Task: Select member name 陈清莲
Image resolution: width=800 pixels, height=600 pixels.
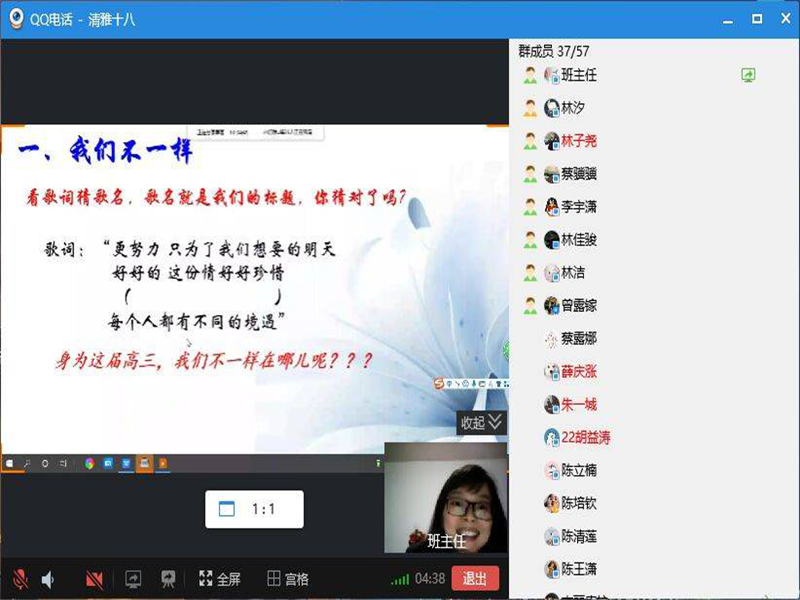Action: tap(579, 536)
